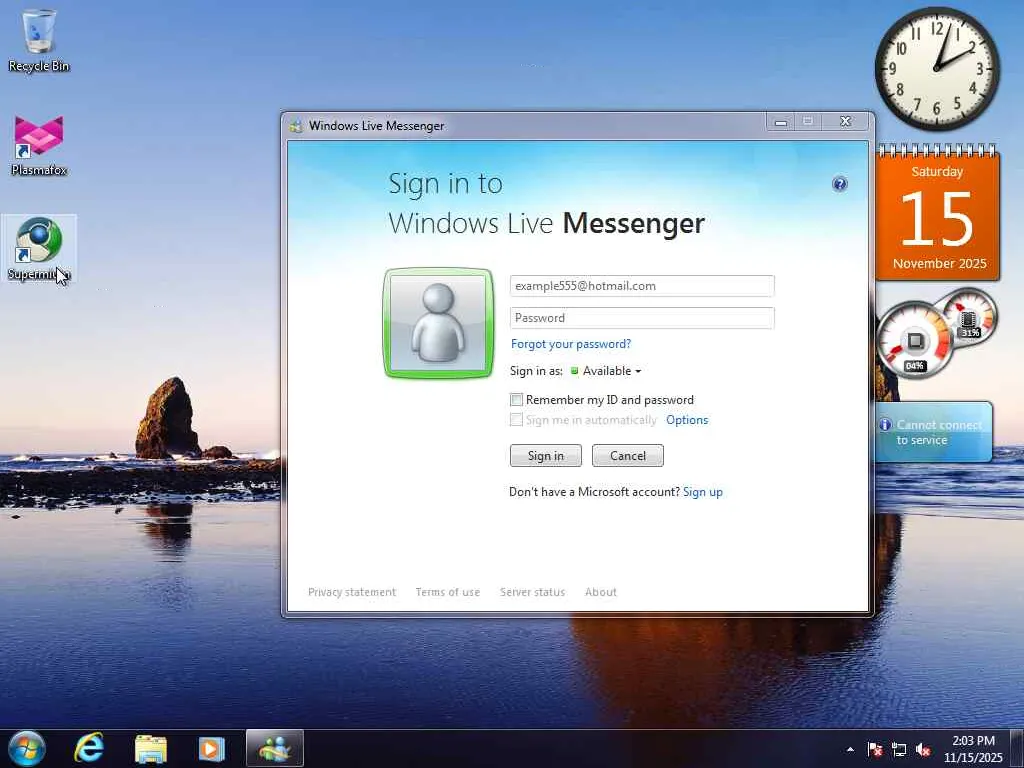Viewport: 1024px width, 768px height.
Task: Click the orange calendar gadget showing 15
Action: [937, 214]
